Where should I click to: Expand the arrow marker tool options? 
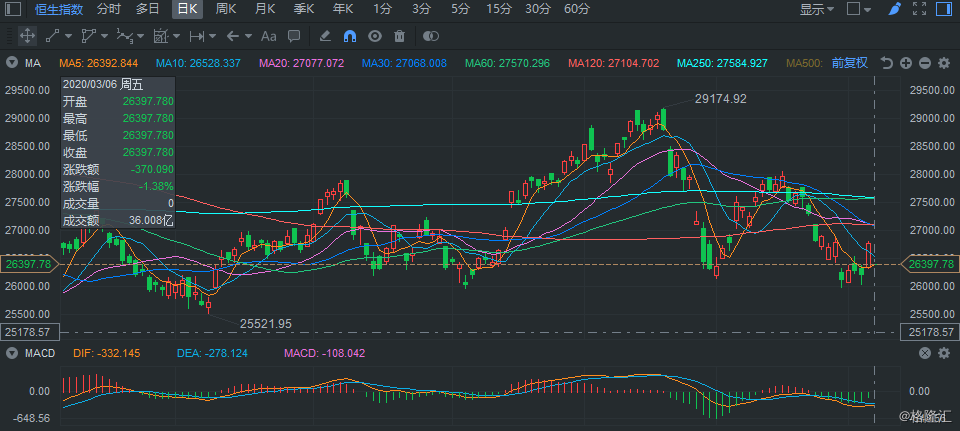tap(248, 36)
